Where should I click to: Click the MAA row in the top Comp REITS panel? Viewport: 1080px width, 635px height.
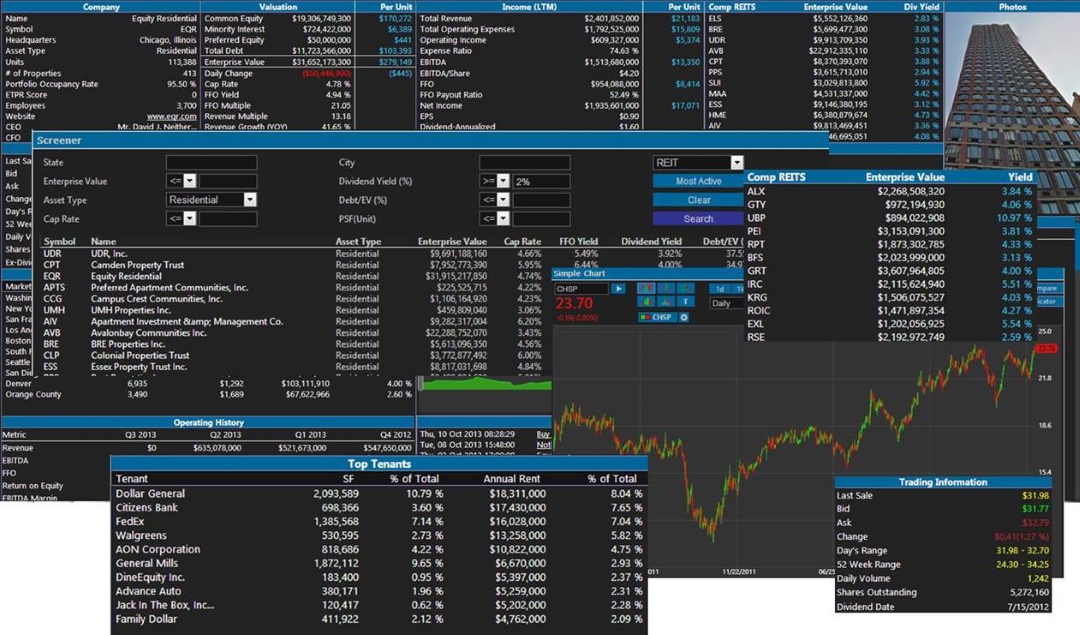(824, 94)
